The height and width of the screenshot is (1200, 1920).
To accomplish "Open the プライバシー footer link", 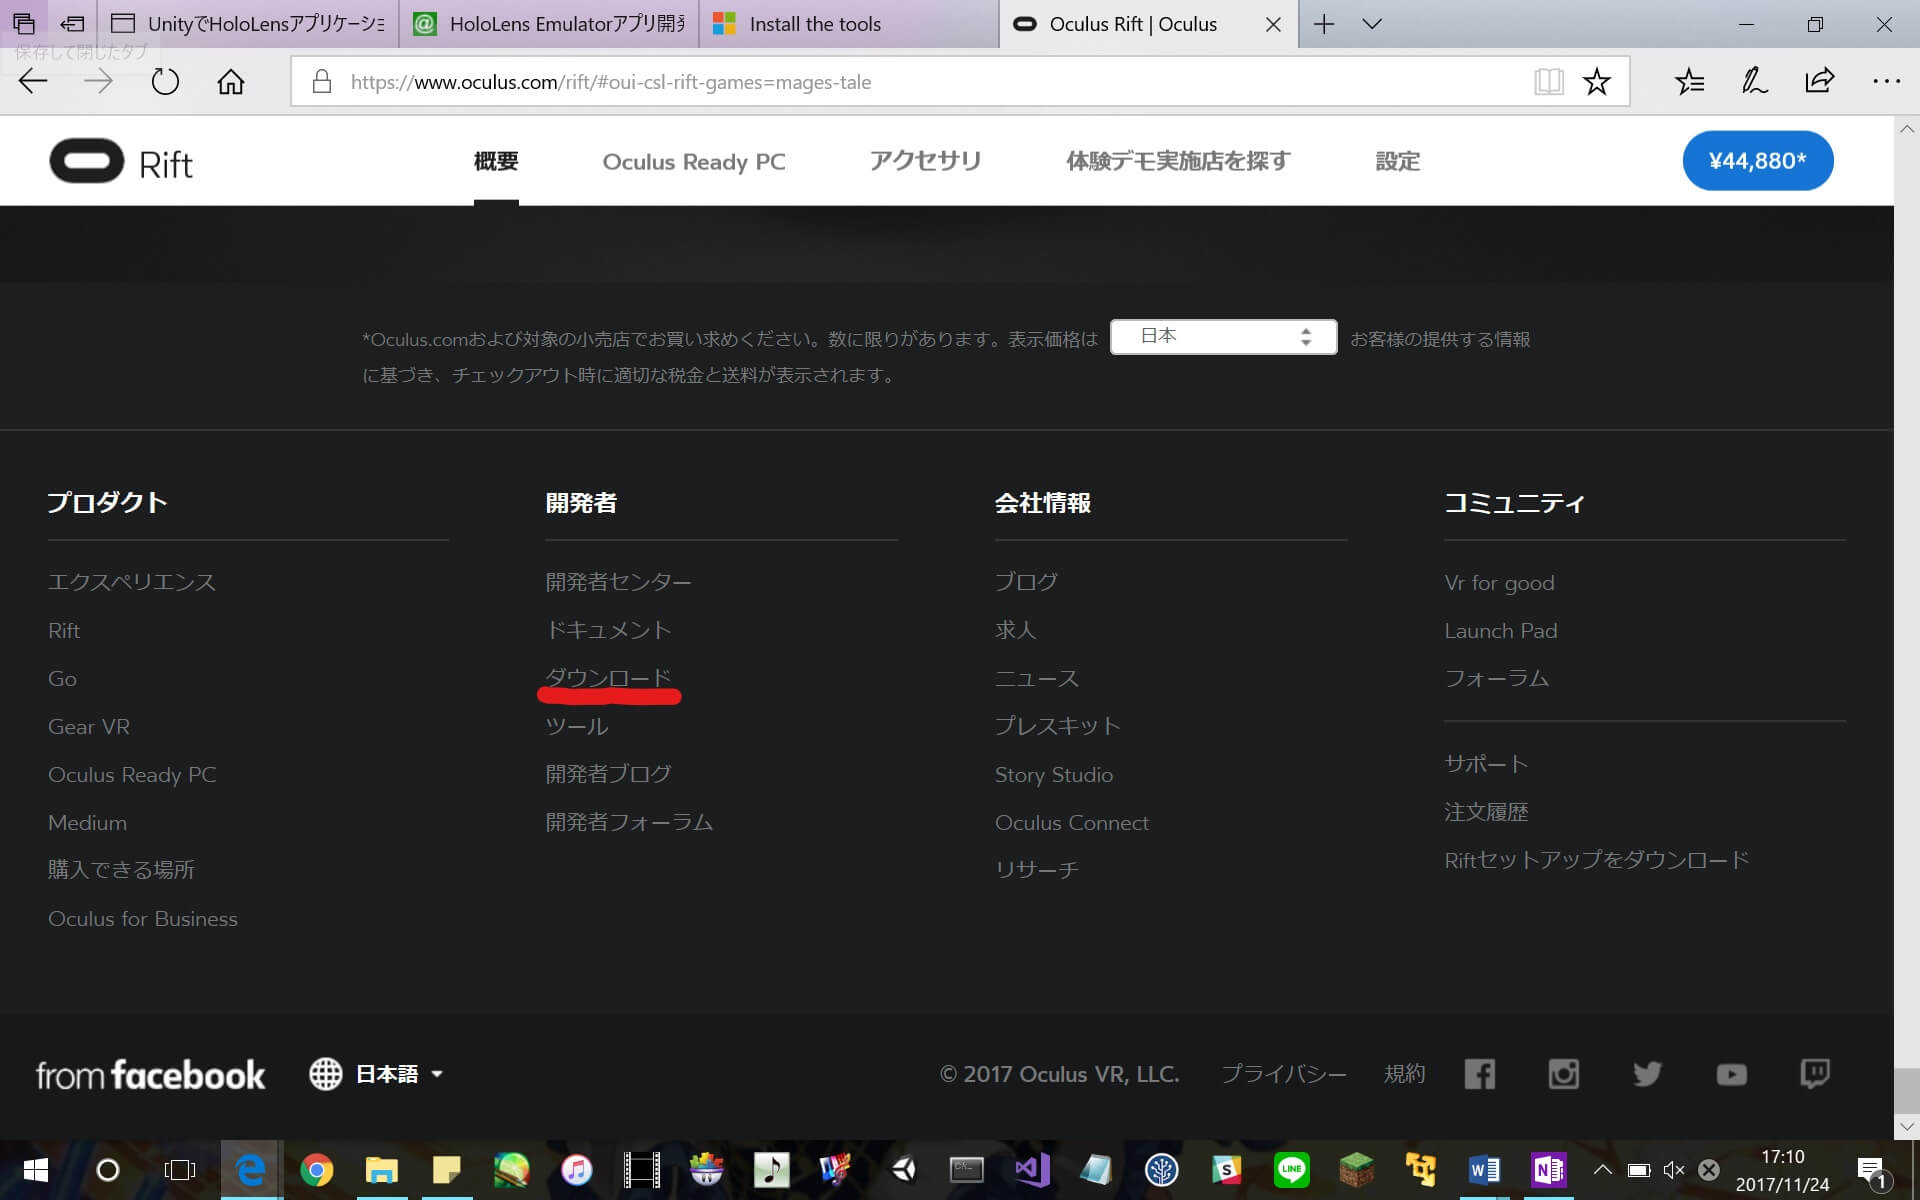I will 1284,1074.
